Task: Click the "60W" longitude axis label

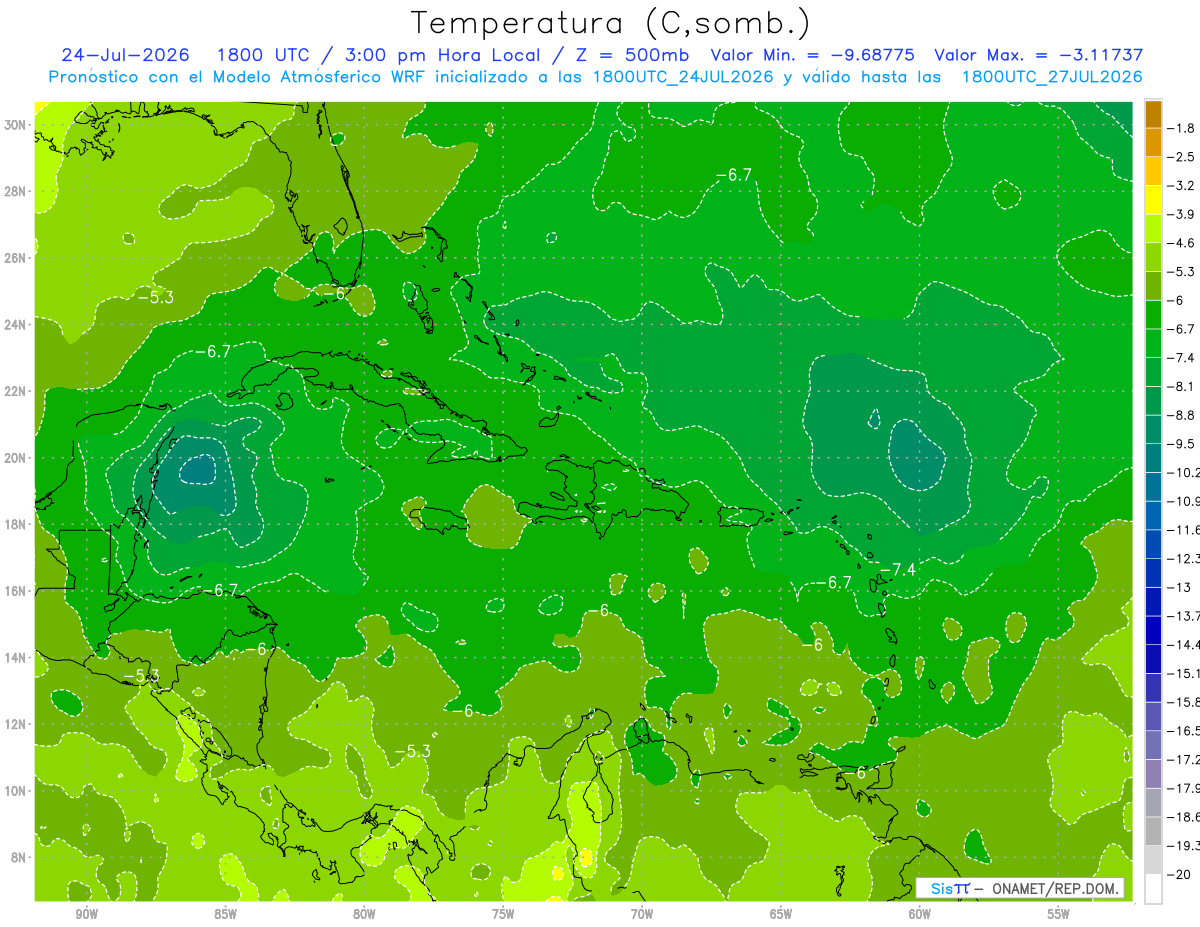Action: pyautogui.click(x=920, y=914)
